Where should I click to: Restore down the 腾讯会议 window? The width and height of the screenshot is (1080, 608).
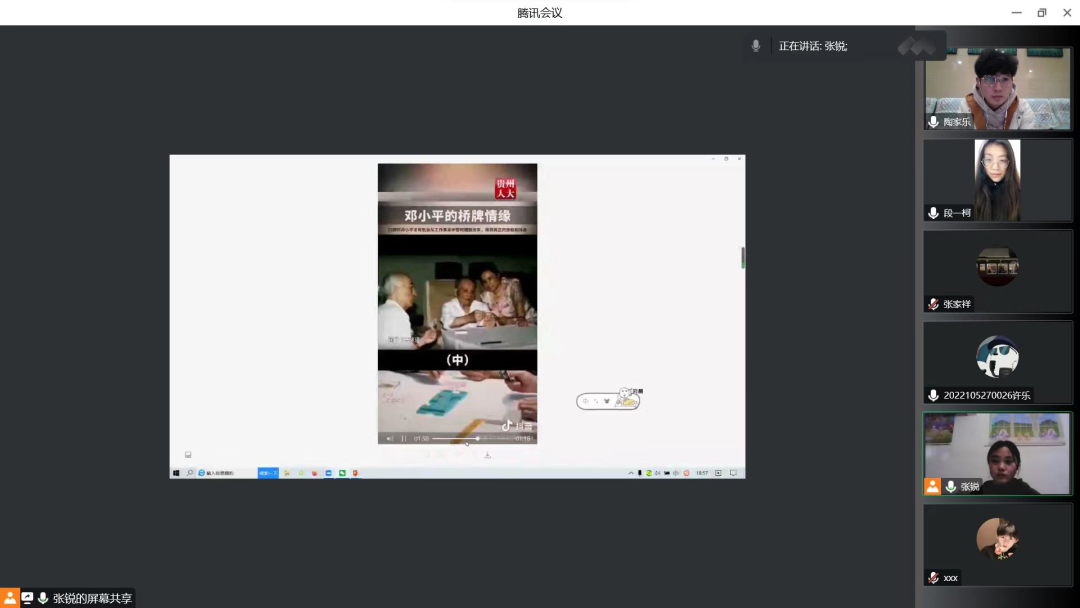coord(1042,12)
